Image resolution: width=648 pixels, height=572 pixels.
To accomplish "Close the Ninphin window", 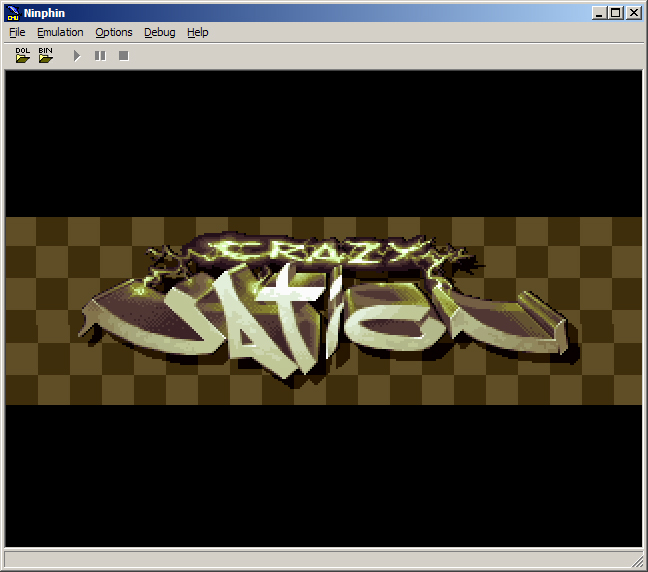I will pyautogui.click(x=634, y=13).
